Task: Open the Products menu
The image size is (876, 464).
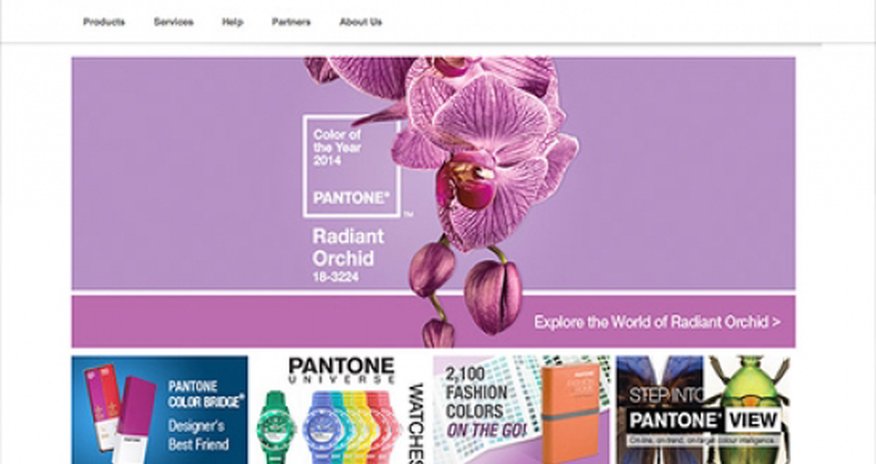Action: click(104, 22)
